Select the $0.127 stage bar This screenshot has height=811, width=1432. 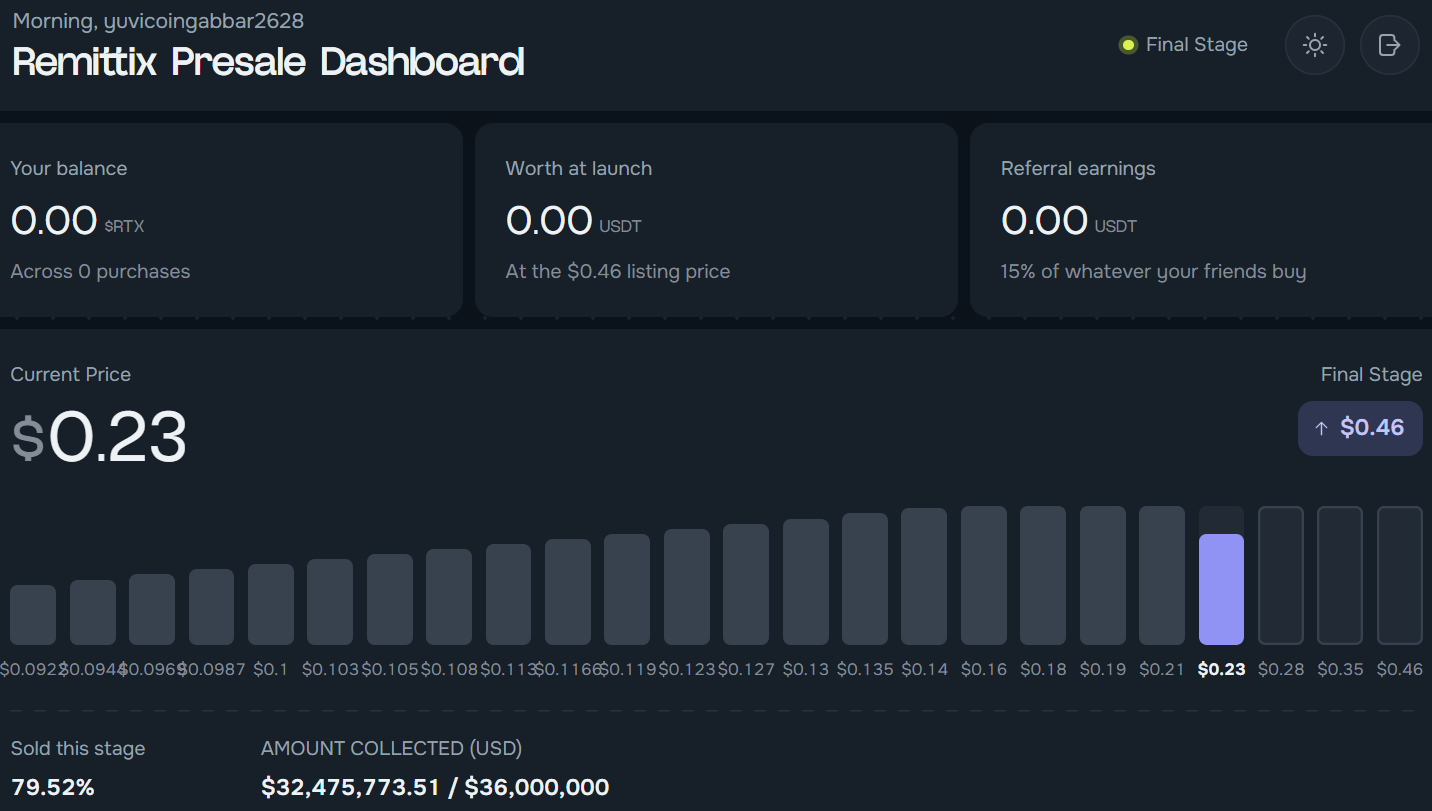[746, 585]
